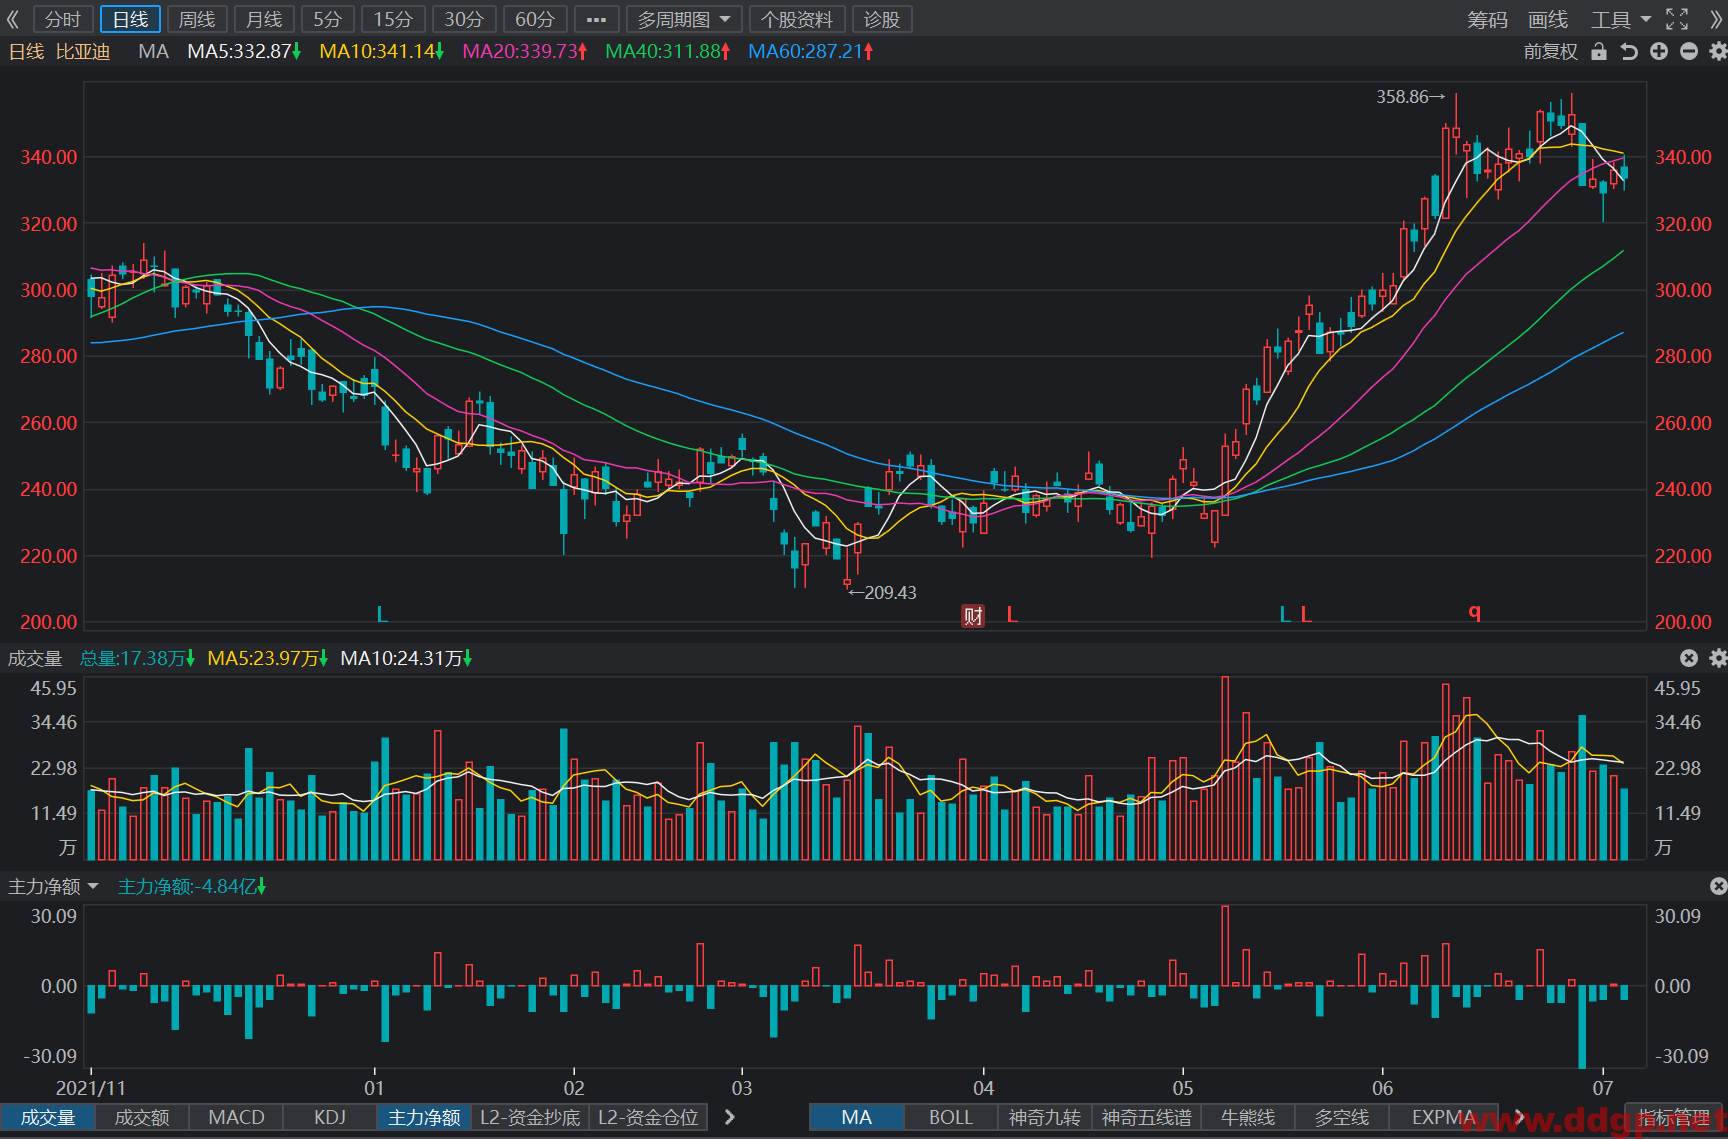Open 工具 tools dropdown

(x=1621, y=19)
